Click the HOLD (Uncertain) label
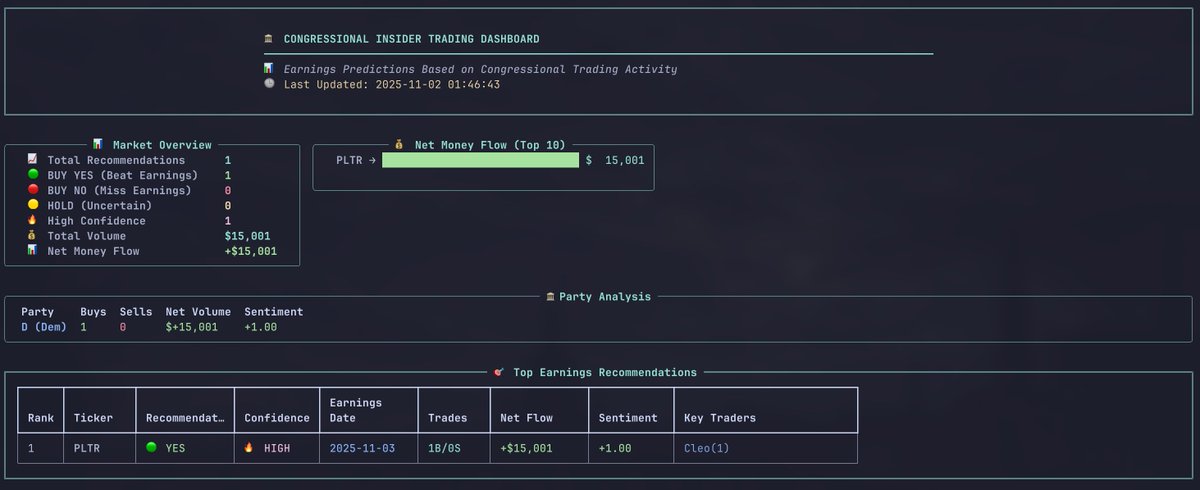The image size is (1200, 490). [x=100, y=205]
